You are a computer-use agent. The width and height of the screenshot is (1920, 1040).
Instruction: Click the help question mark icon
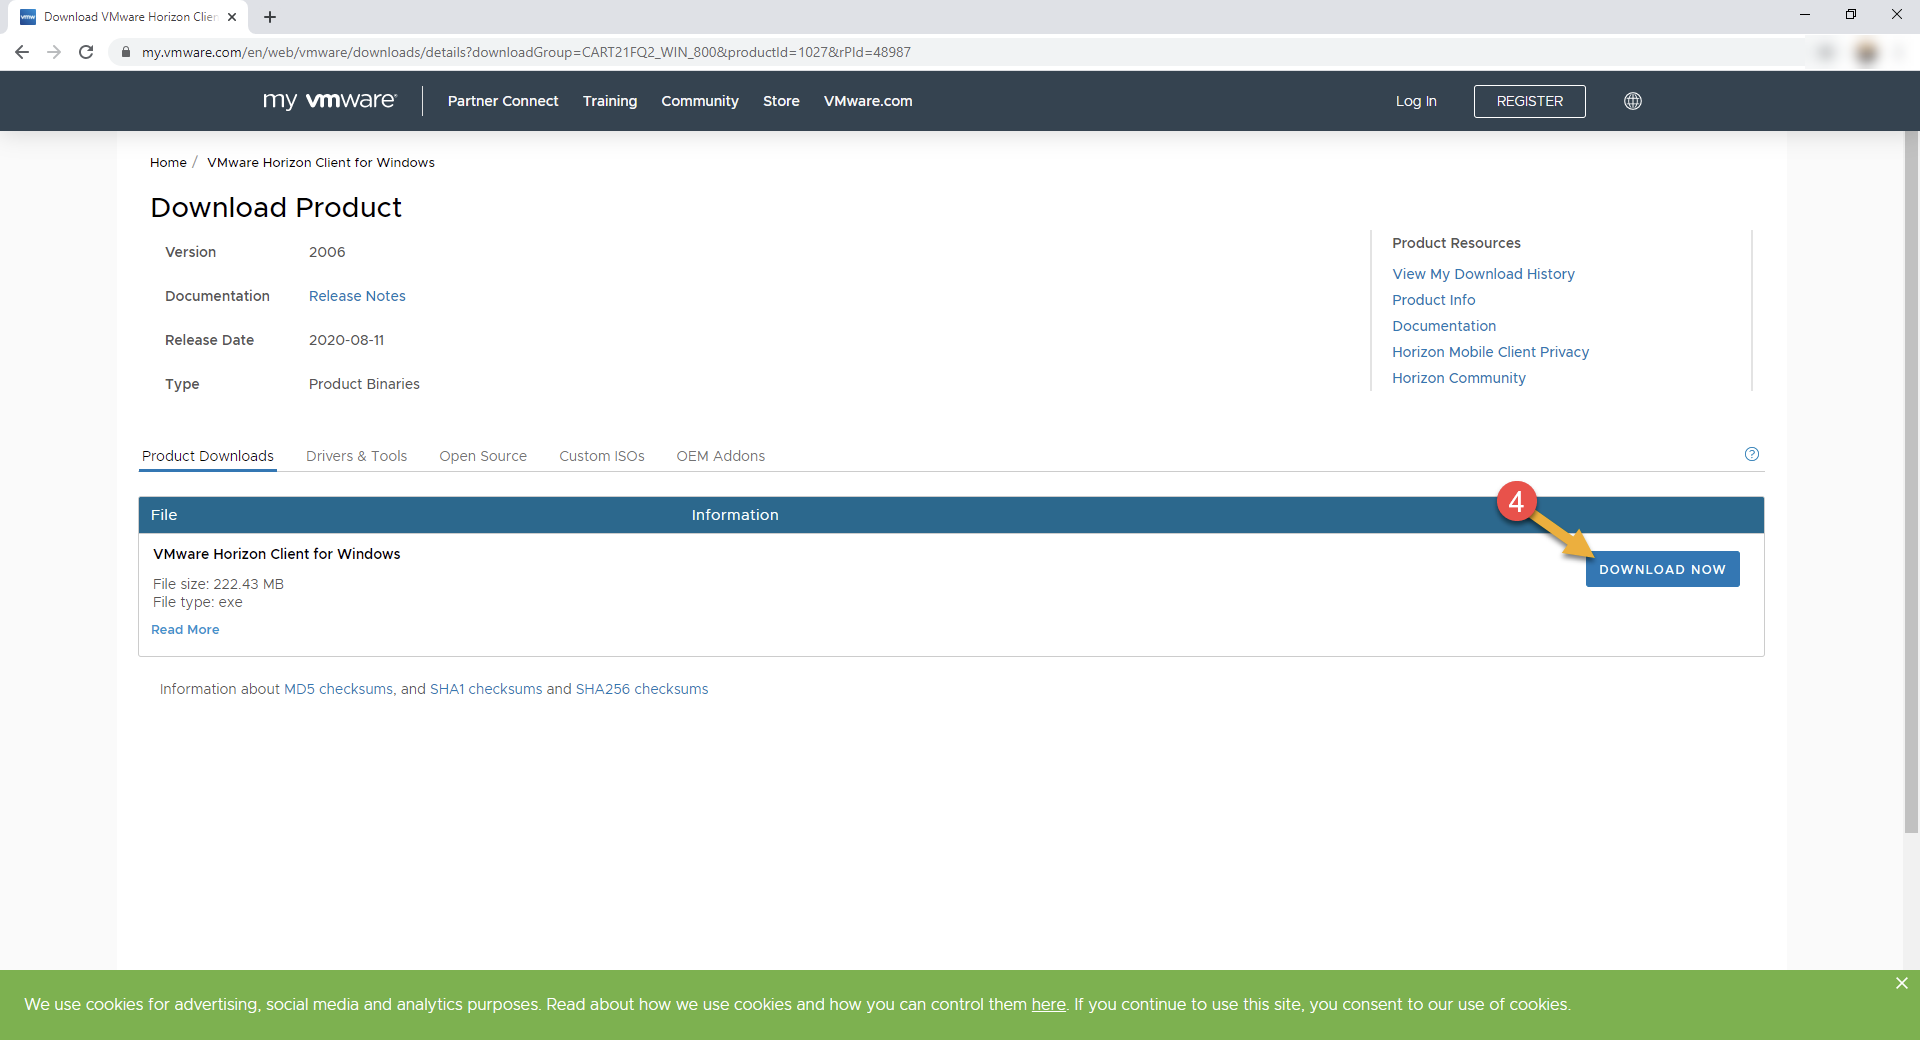pyautogui.click(x=1751, y=454)
